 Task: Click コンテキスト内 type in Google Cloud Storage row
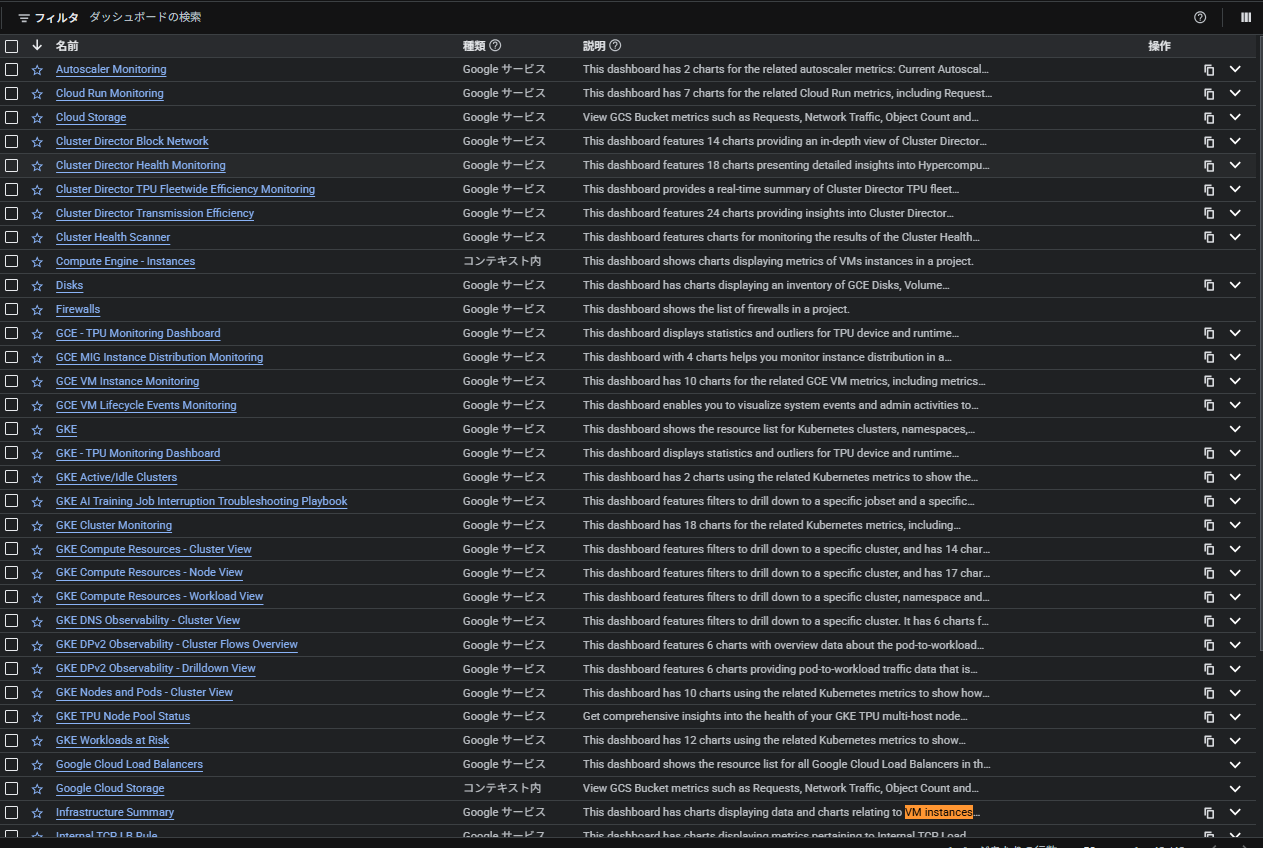pos(502,789)
